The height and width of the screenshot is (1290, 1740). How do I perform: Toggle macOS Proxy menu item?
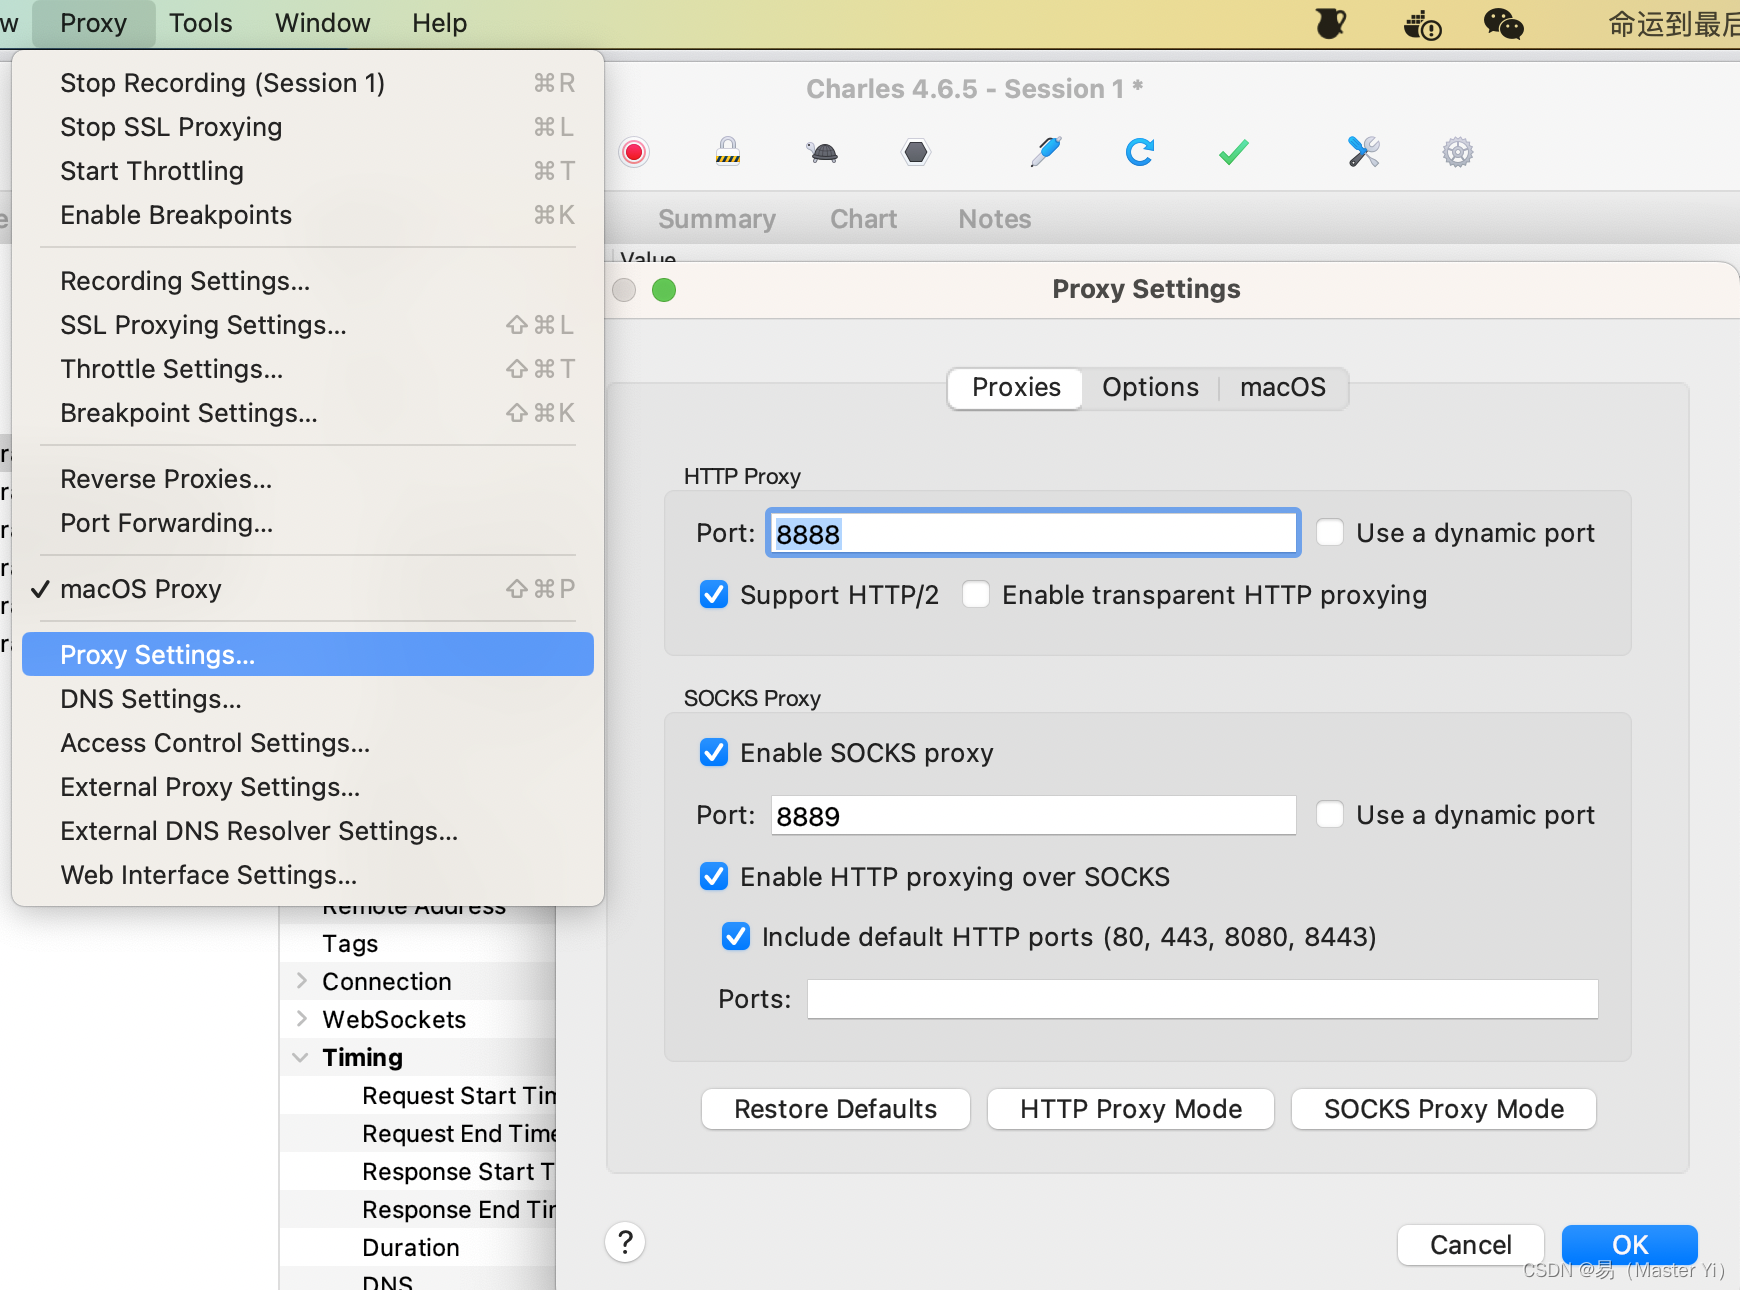click(308, 589)
